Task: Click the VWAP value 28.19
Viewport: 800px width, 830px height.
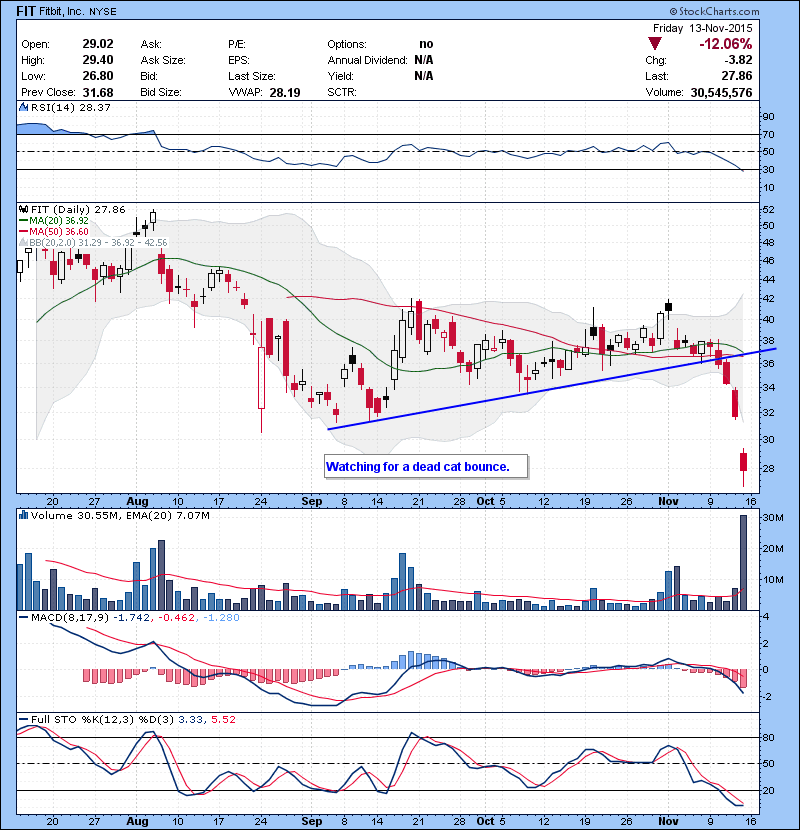Action: coord(285,93)
